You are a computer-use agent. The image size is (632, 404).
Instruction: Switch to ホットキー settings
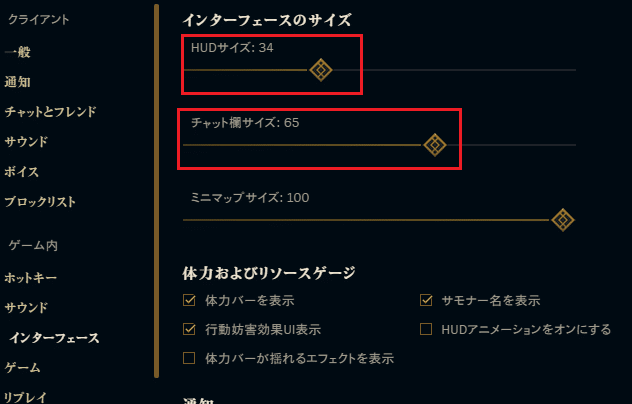click(31, 277)
